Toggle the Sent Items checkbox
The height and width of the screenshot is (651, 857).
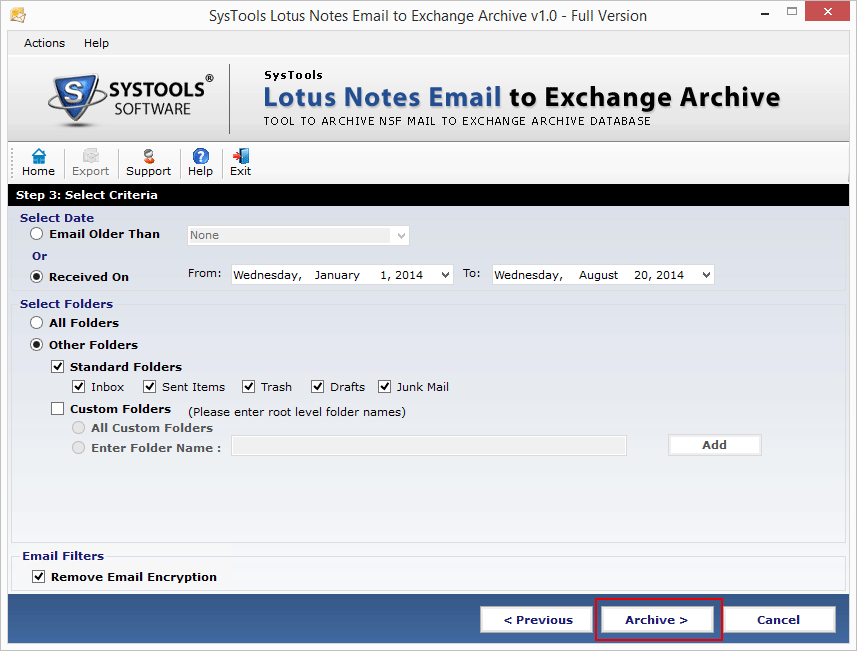tap(150, 387)
